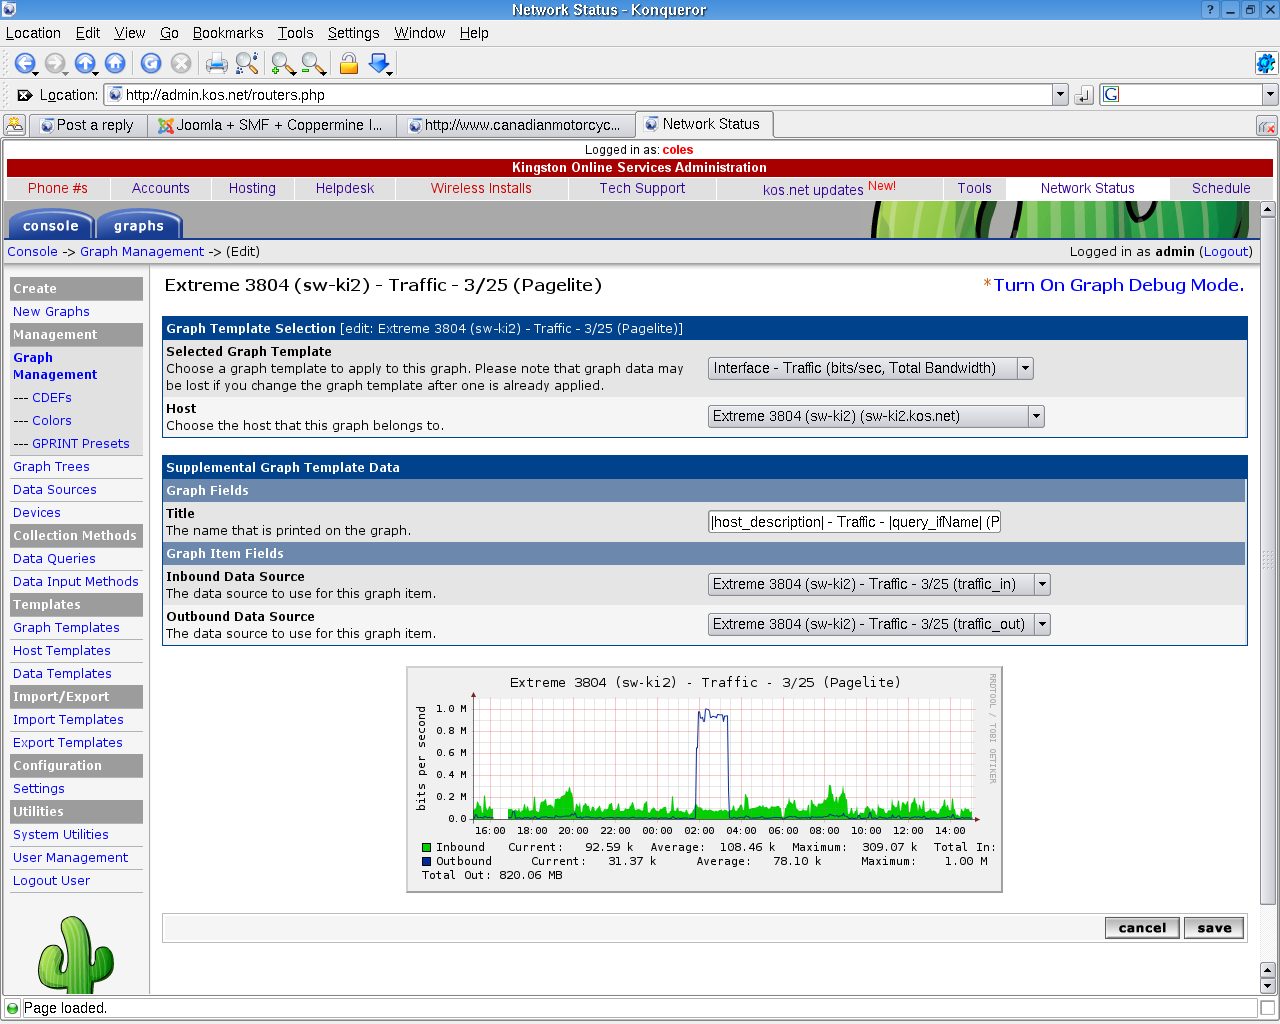
Task: Click the title bar help question mark button
Action: (x=1211, y=9)
